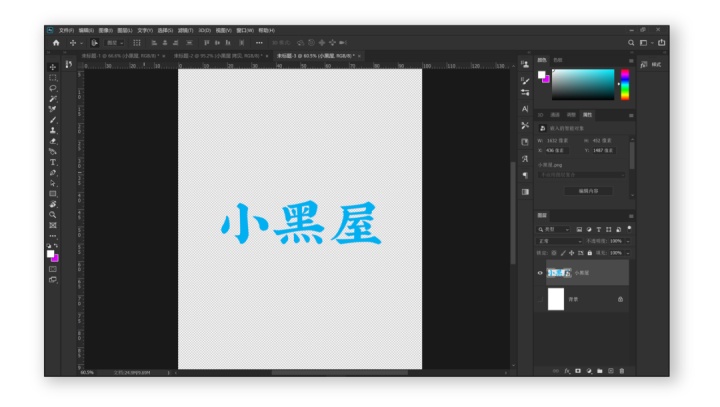Viewport: 720px width, 407px height.
Task: Open the 文件 (File) menu
Action: click(66, 30)
